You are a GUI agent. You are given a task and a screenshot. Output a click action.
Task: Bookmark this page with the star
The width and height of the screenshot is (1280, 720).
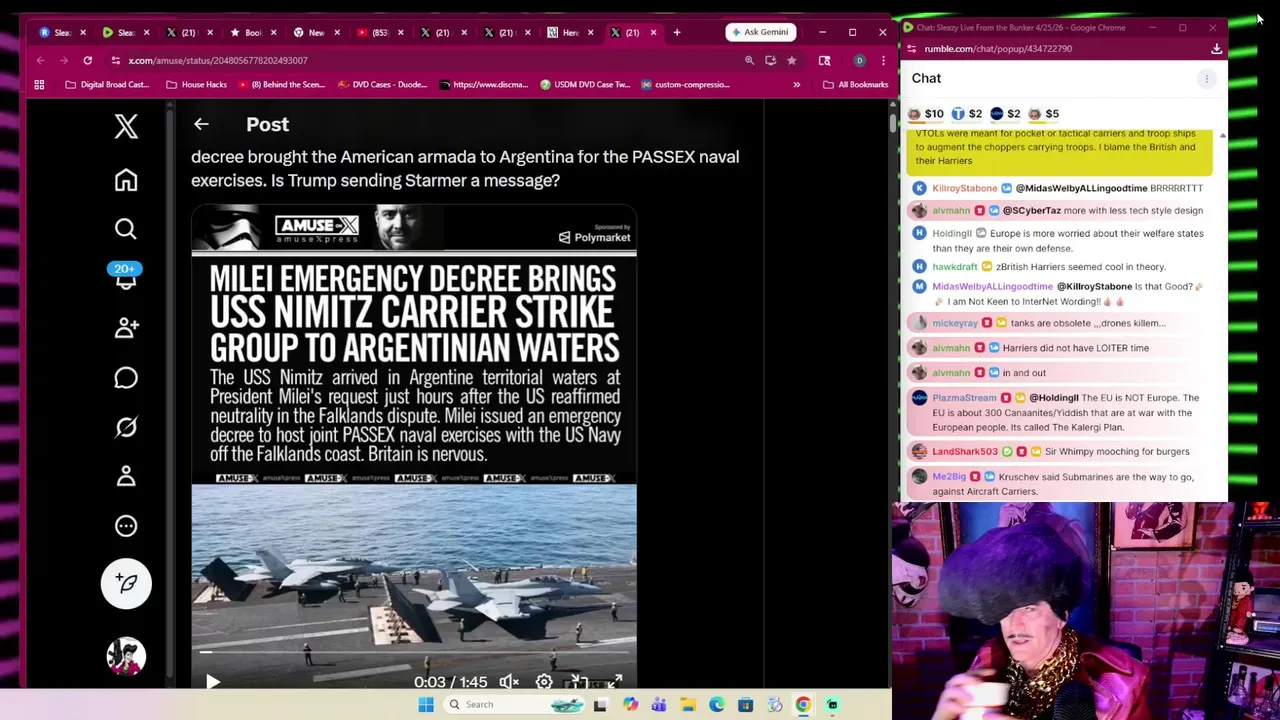pos(791,60)
